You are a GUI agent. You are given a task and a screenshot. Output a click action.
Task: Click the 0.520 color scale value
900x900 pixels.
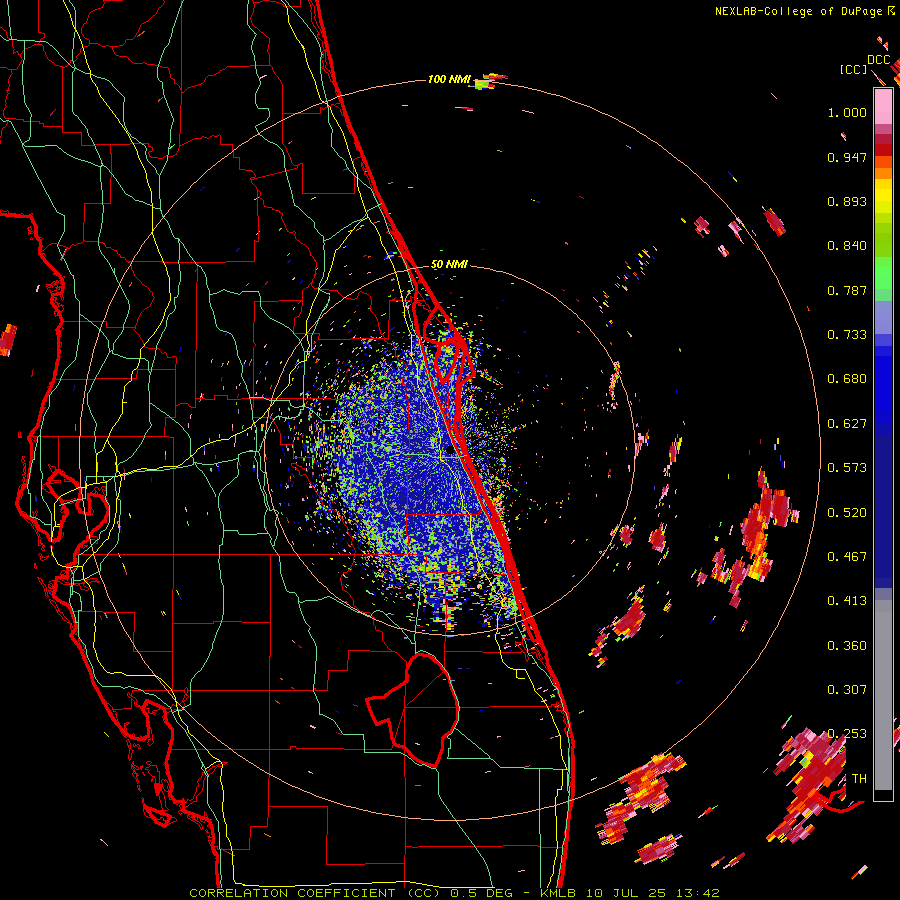[x=847, y=513]
